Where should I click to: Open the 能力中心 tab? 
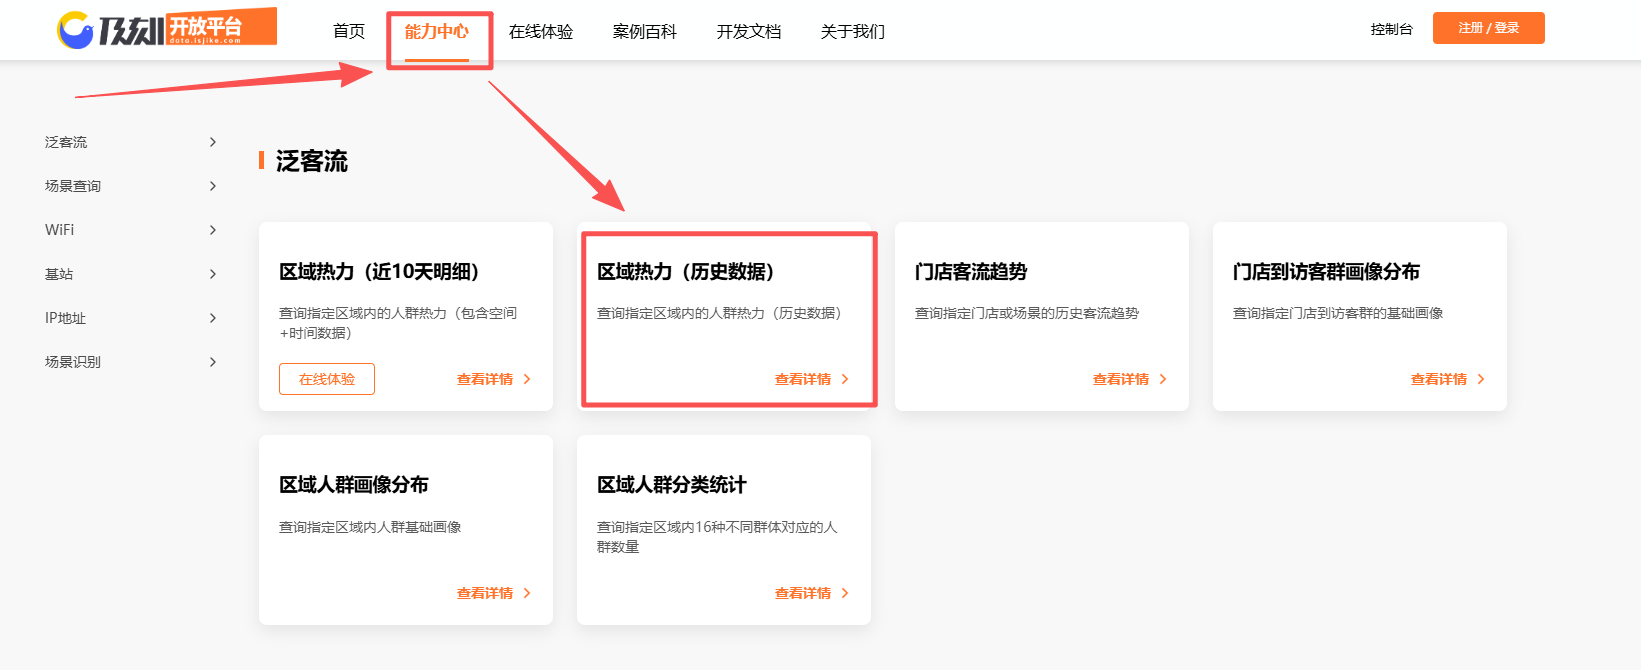(437, 32)
